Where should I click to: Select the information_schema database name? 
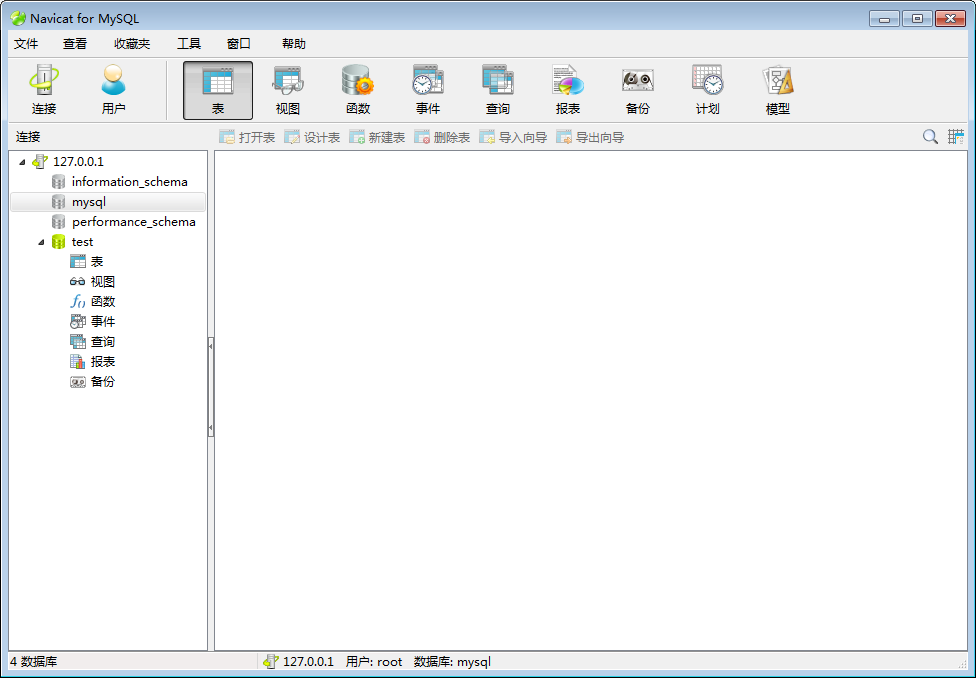129,182
